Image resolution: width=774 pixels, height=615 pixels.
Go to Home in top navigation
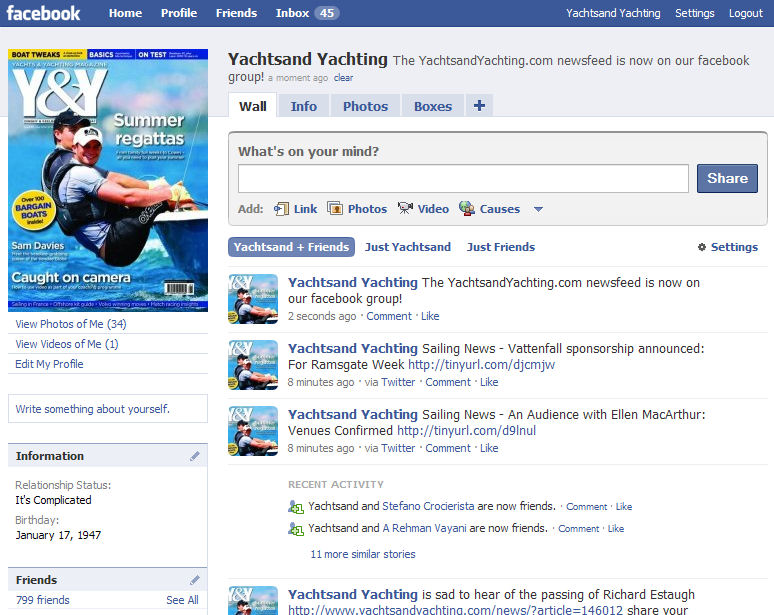click(125, 13)
